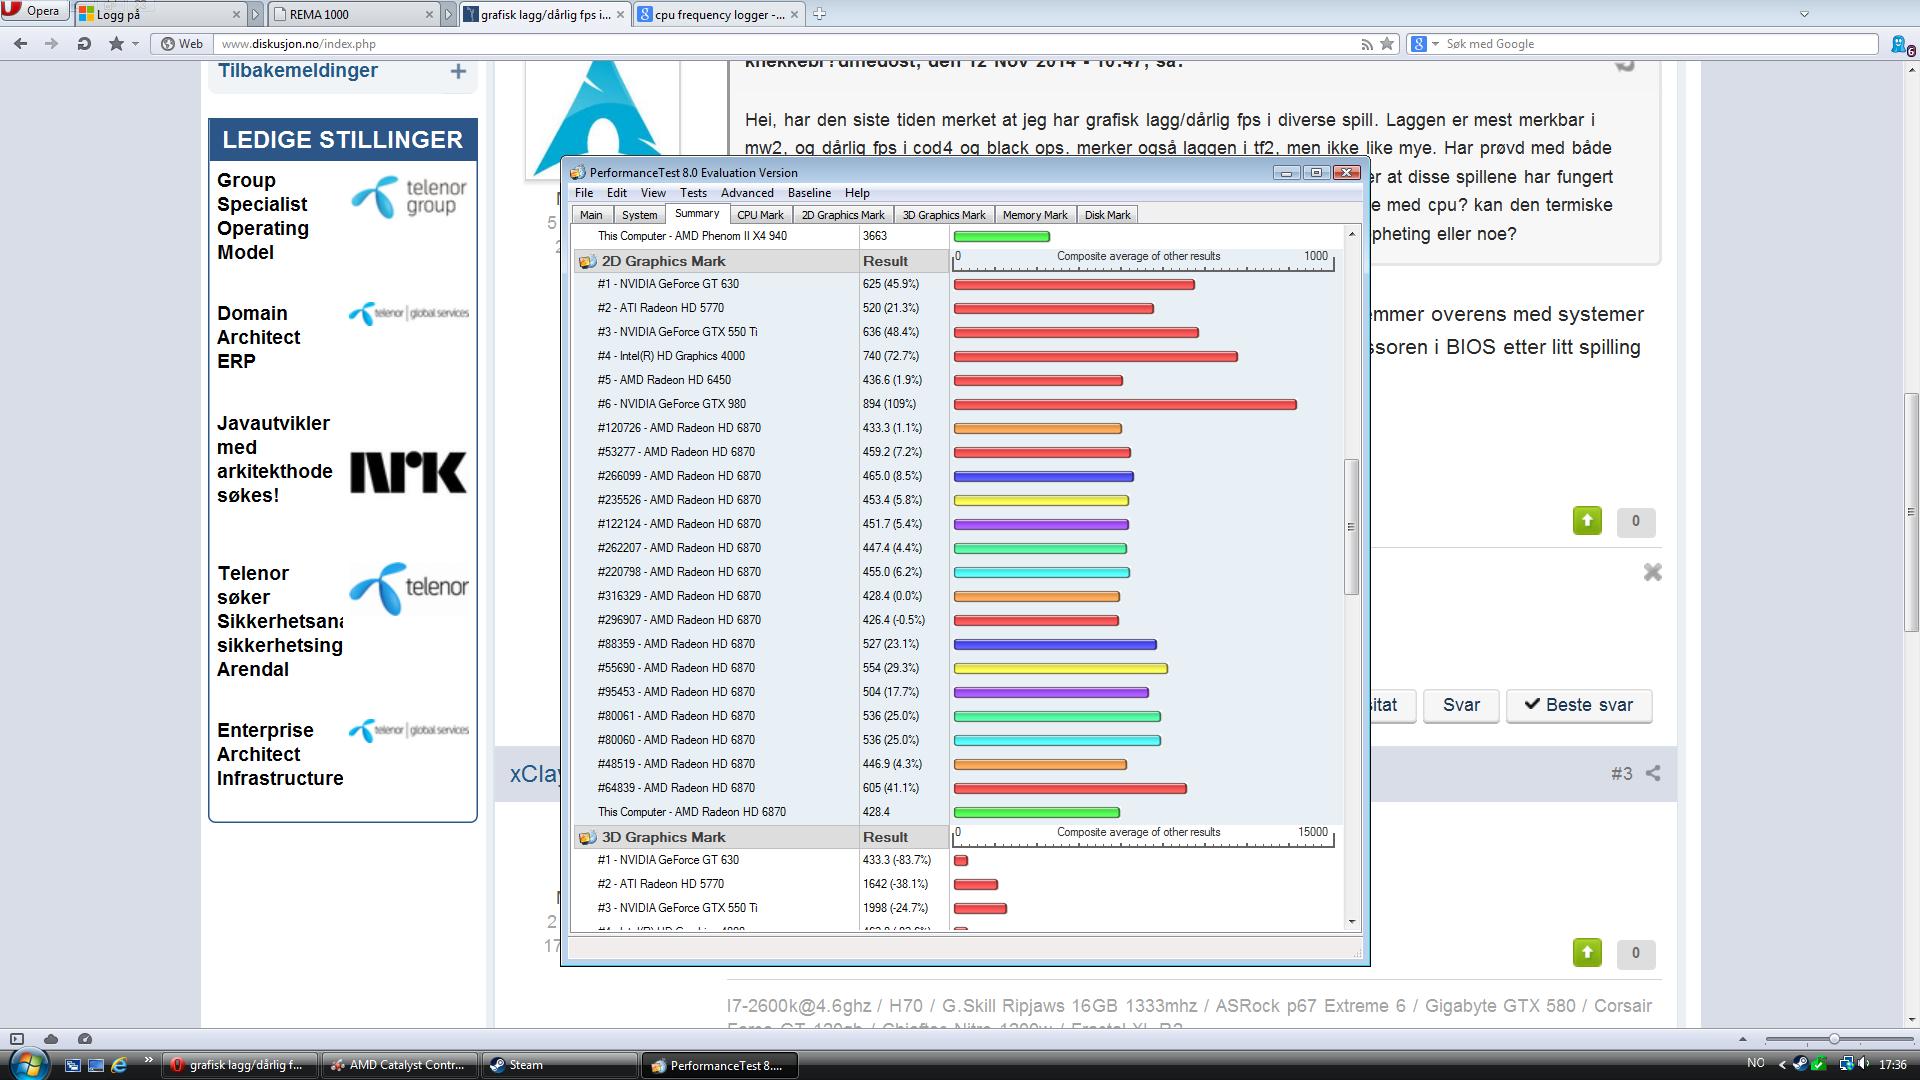The width and height of the screenshot is (1920, 1080).
Task: Click the 3D Graphics Mark section header icon
Action: coord(588,837)
